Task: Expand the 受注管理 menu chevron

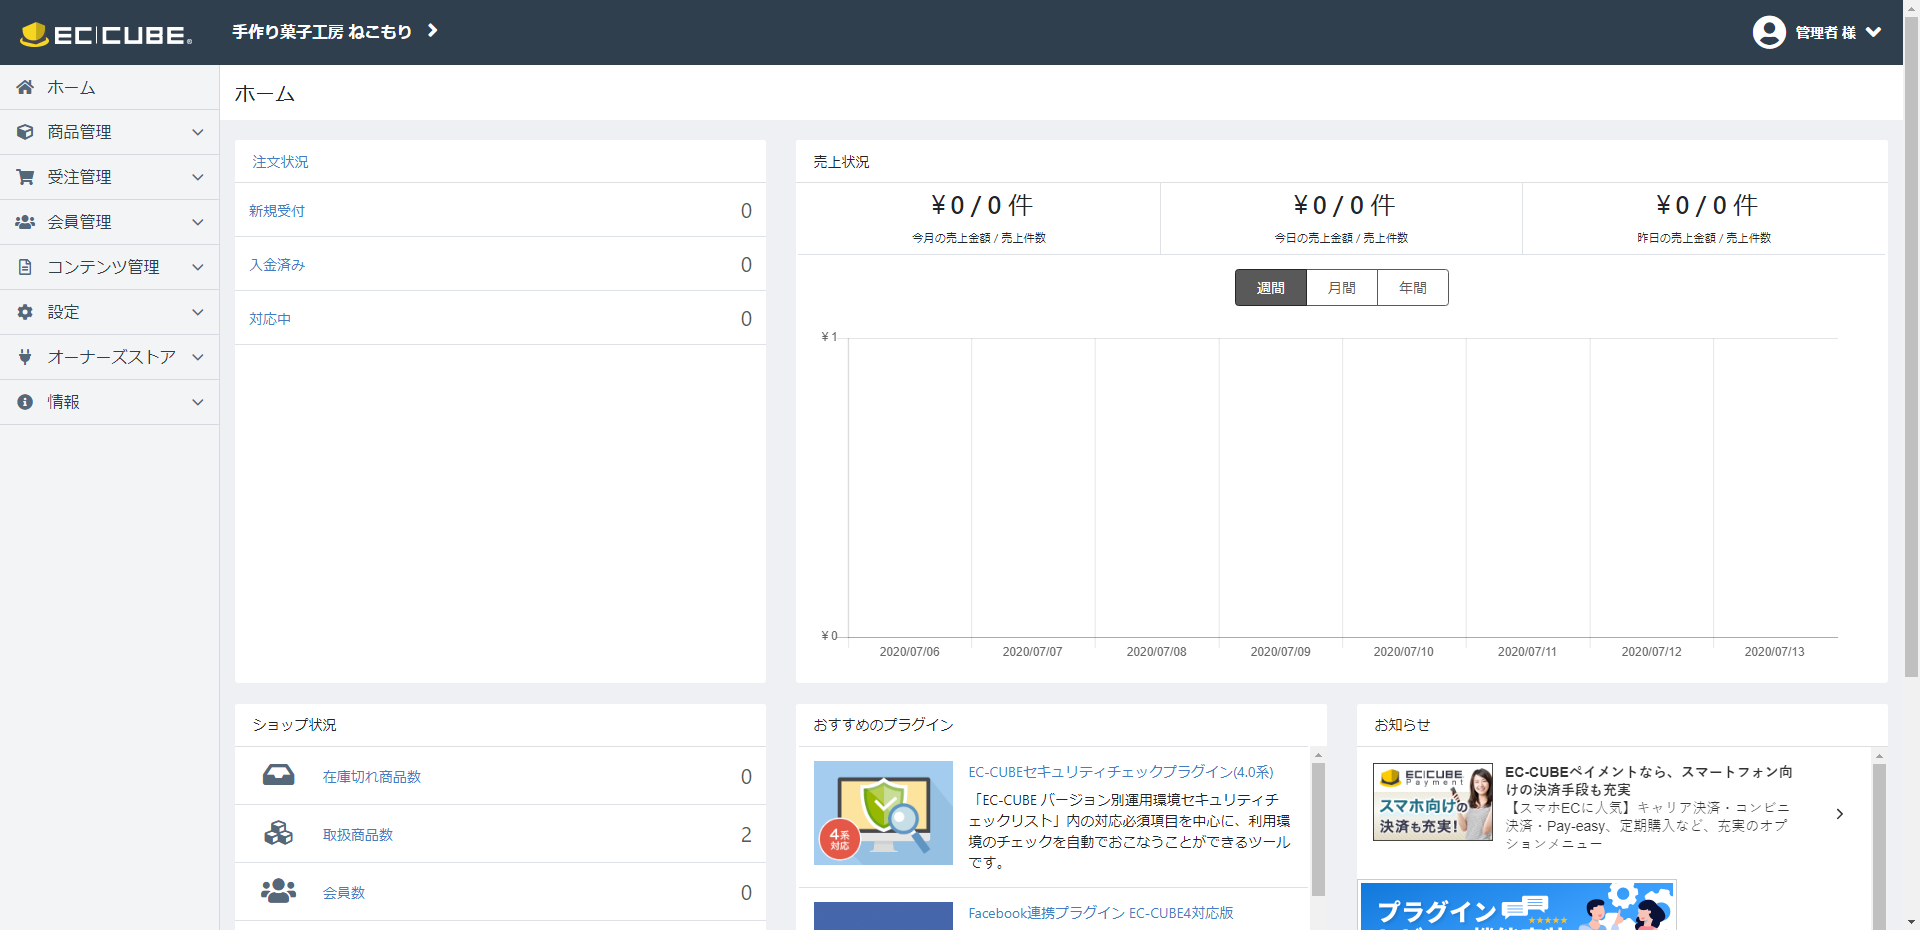Action: pos(198,177)
